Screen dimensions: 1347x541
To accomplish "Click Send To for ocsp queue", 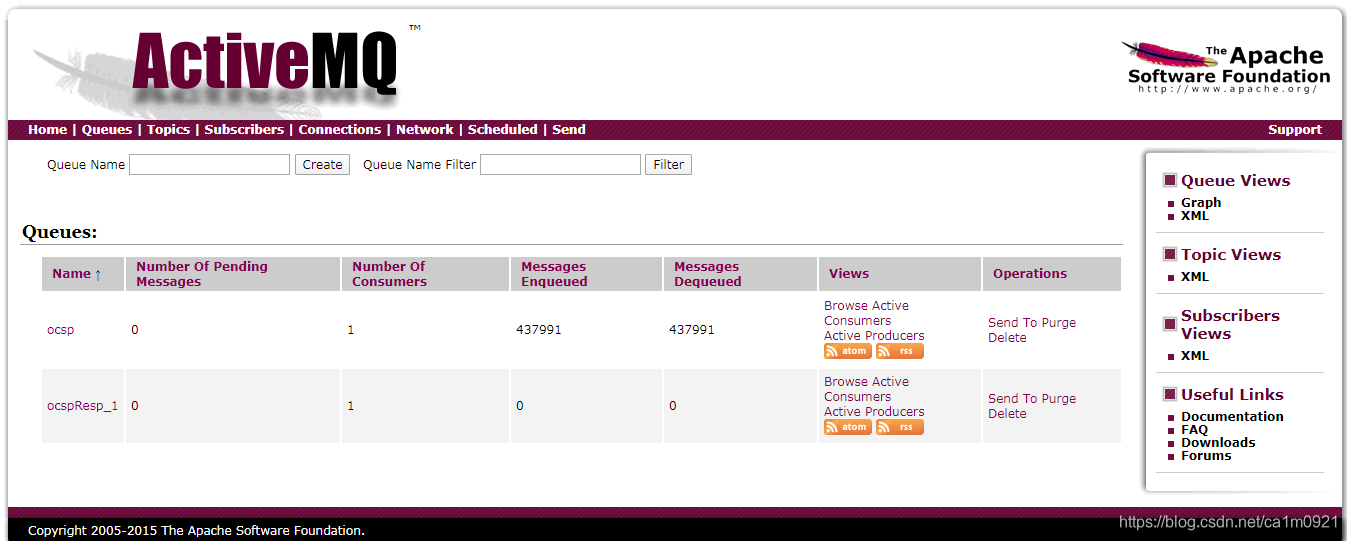I will (x=1012, y=323).
